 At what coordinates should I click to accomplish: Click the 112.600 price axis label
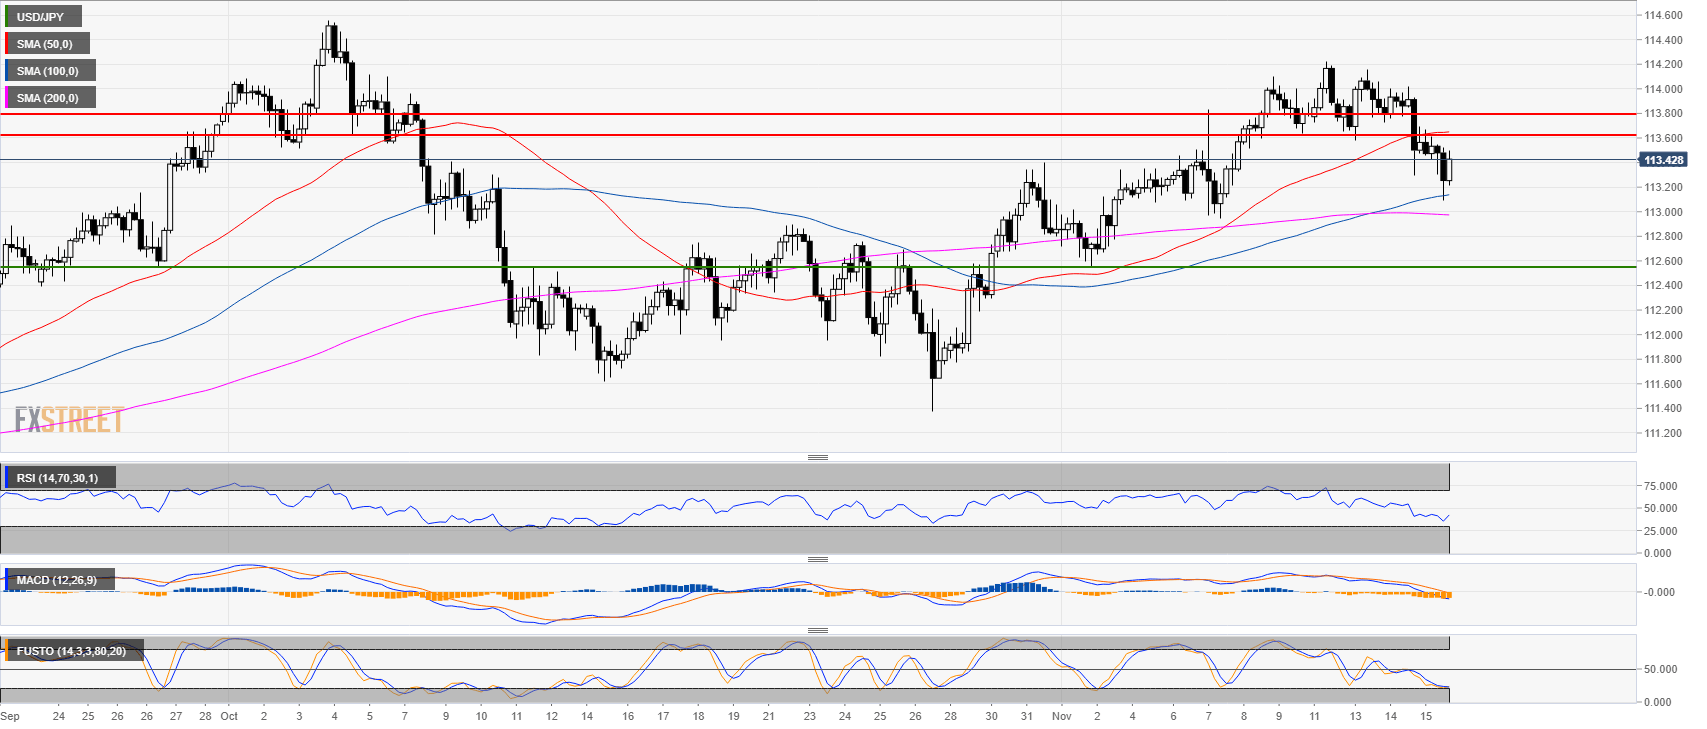pyautogui.click(x=1663, y=261)
